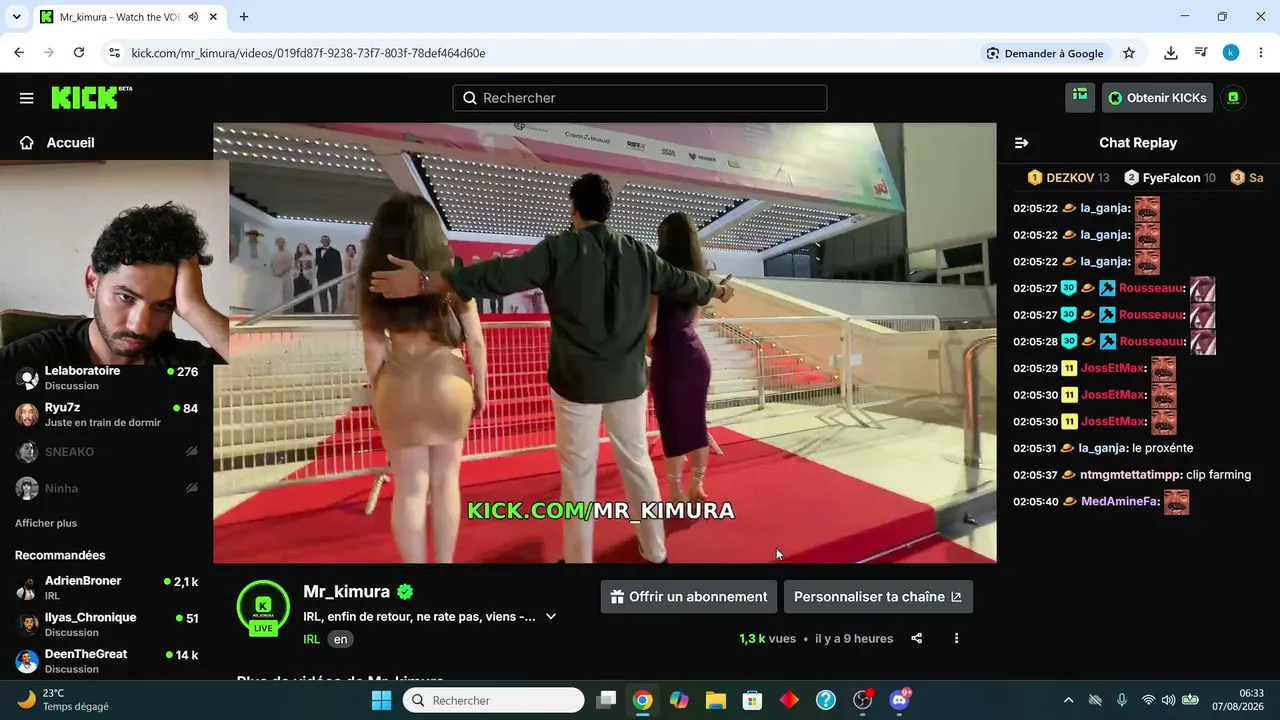Image resolution: width=1280 pixels, height=720 pixels.
Task: Open OBS Studio from the taskbar
Action: pyautogui.click(x=863, y=700)
